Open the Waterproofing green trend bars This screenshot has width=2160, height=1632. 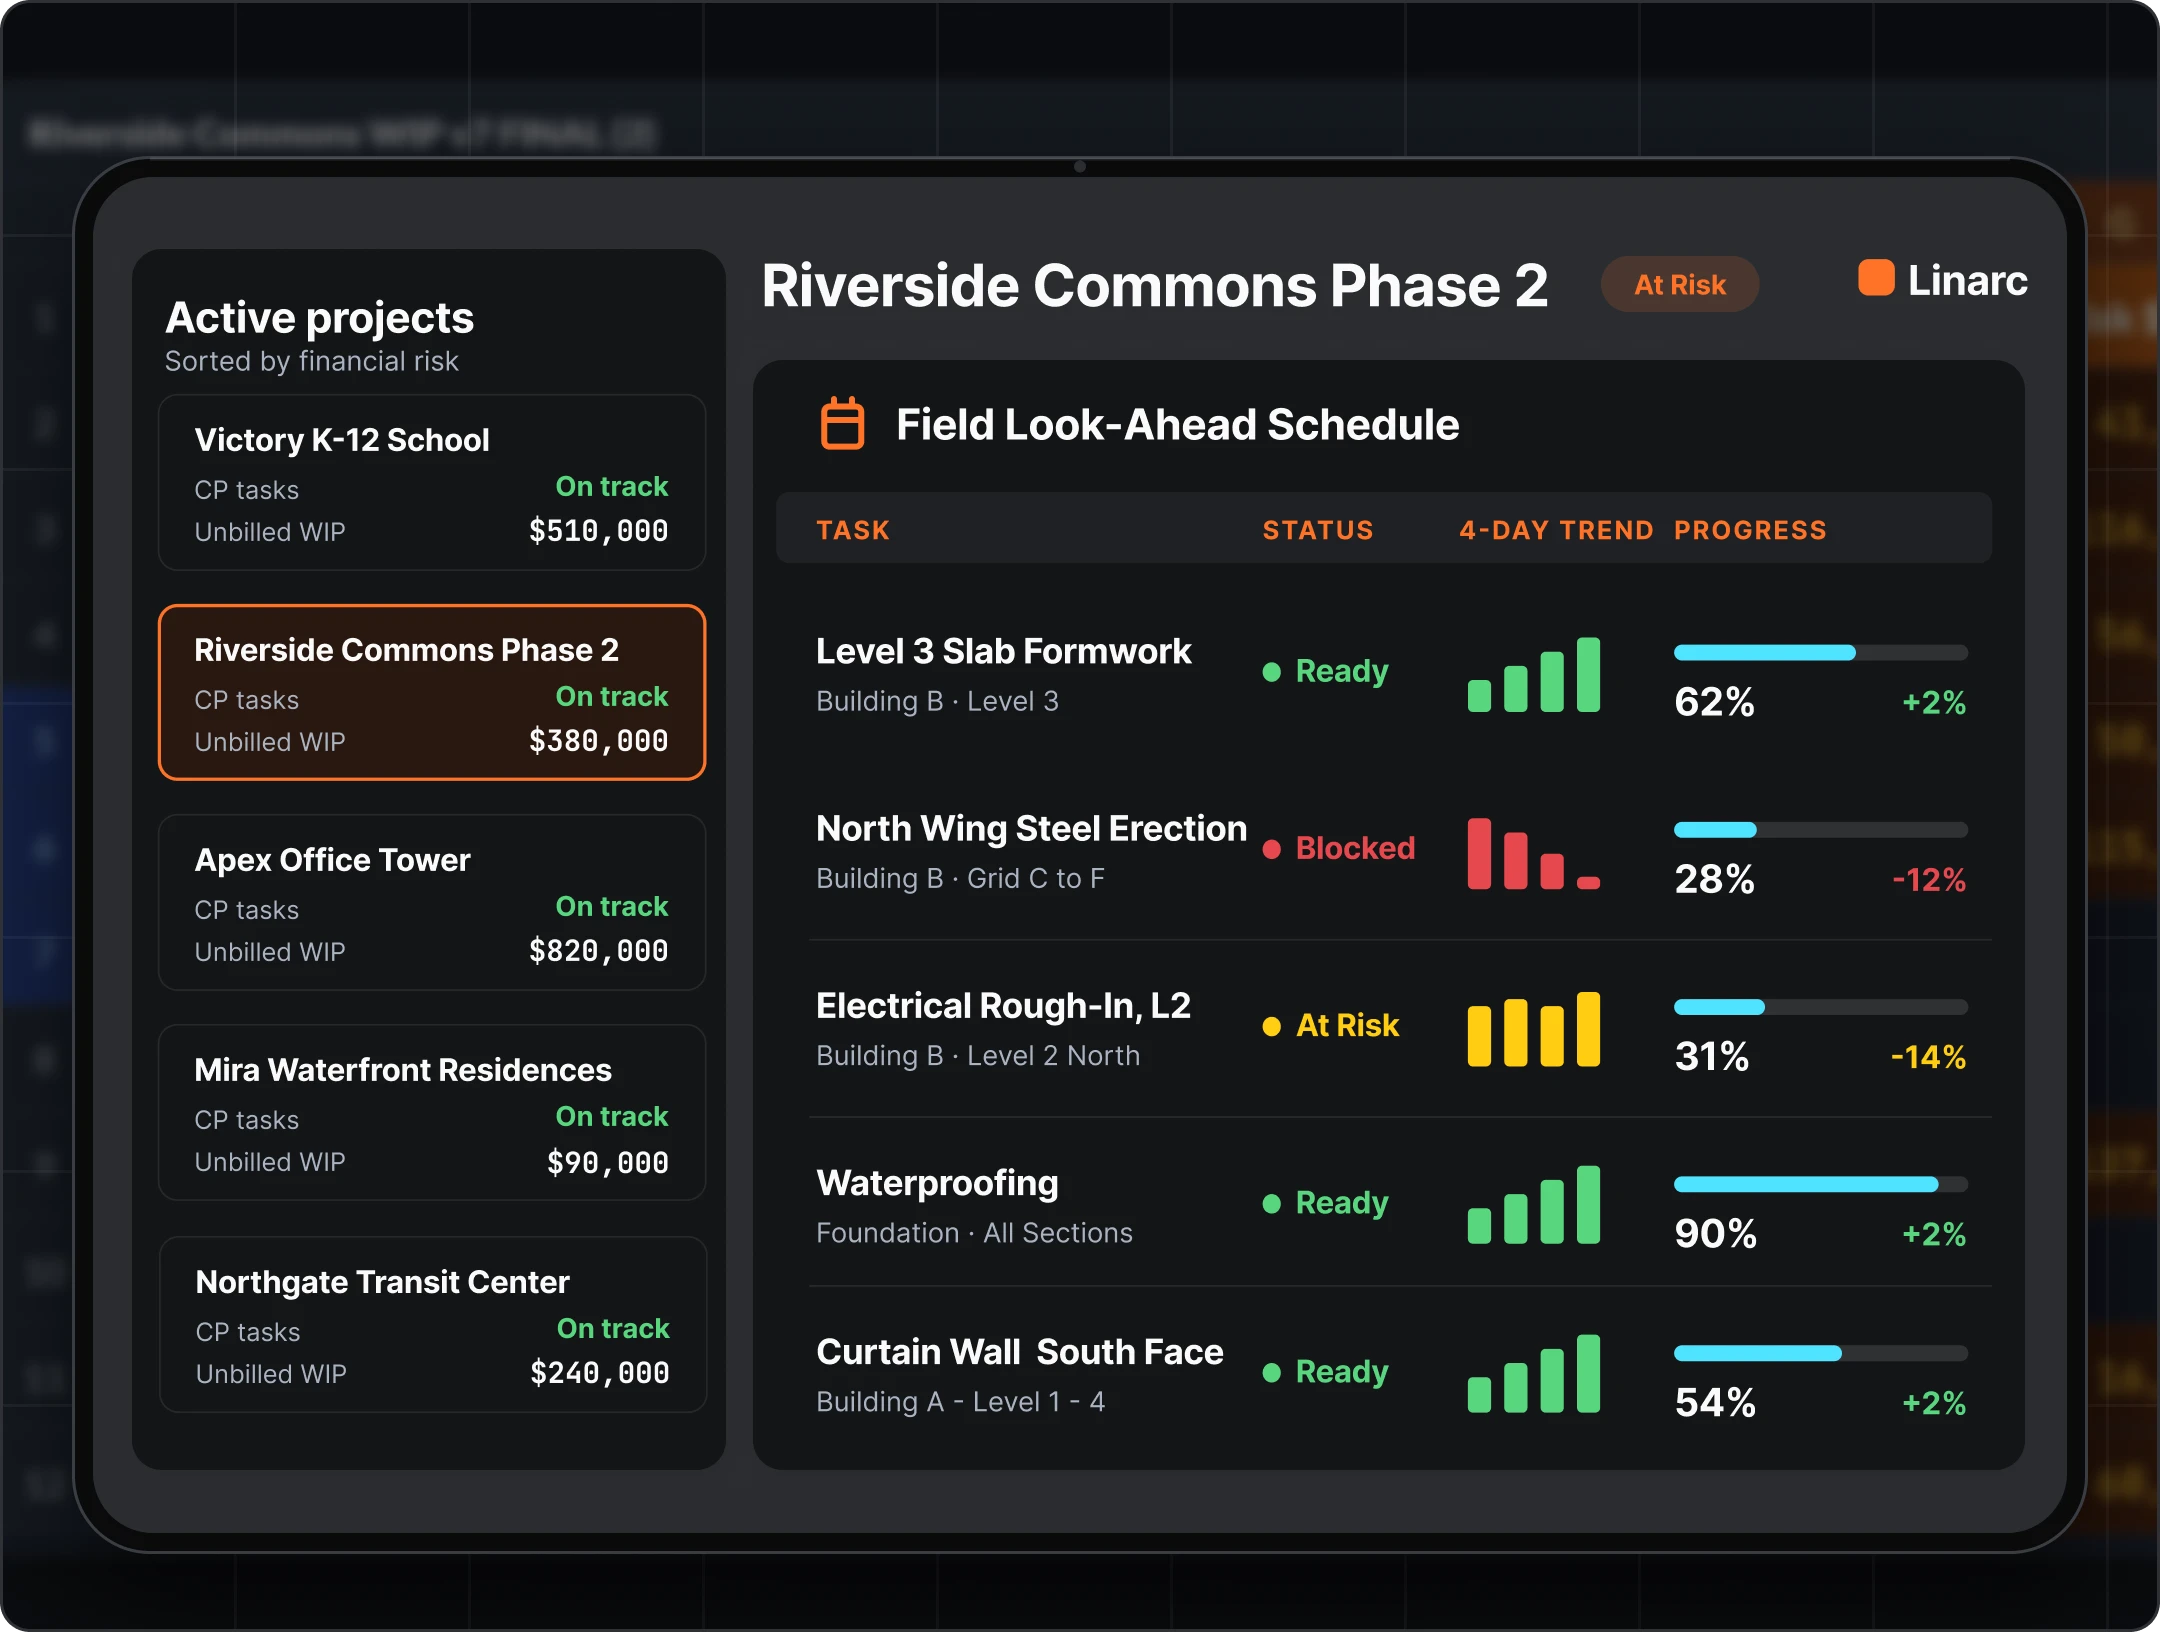click(1534, 1205)
